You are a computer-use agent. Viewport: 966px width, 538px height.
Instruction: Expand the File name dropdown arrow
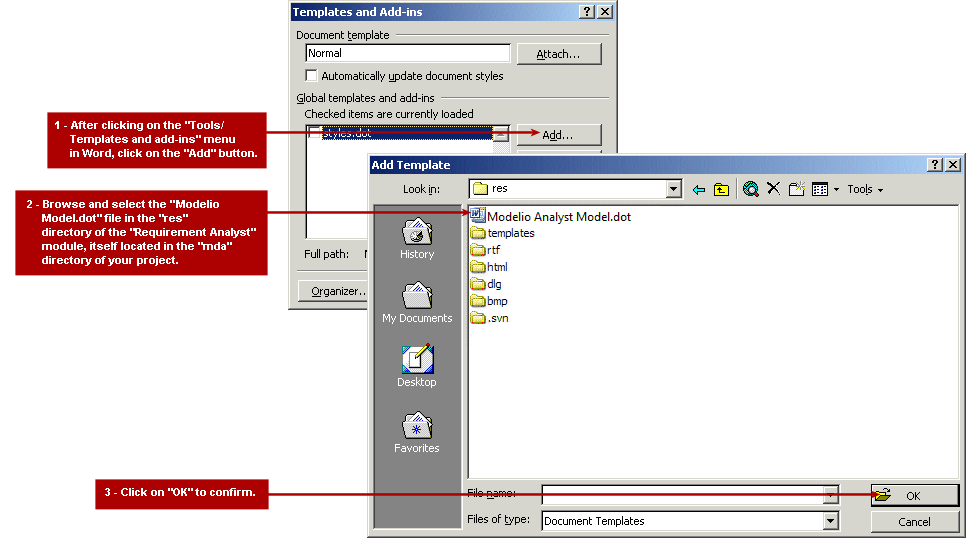pyautogui.click(x=830, y=494)
